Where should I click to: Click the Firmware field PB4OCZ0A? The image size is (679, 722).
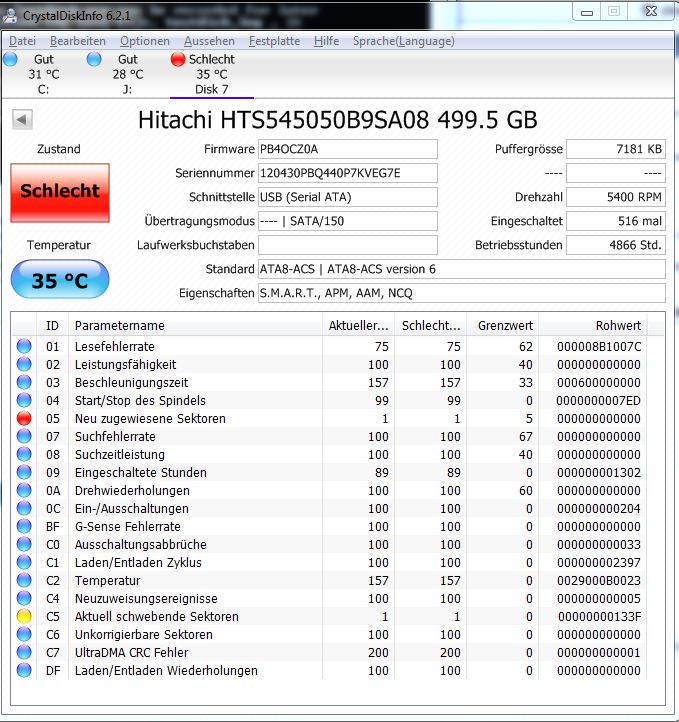(348, 149)
